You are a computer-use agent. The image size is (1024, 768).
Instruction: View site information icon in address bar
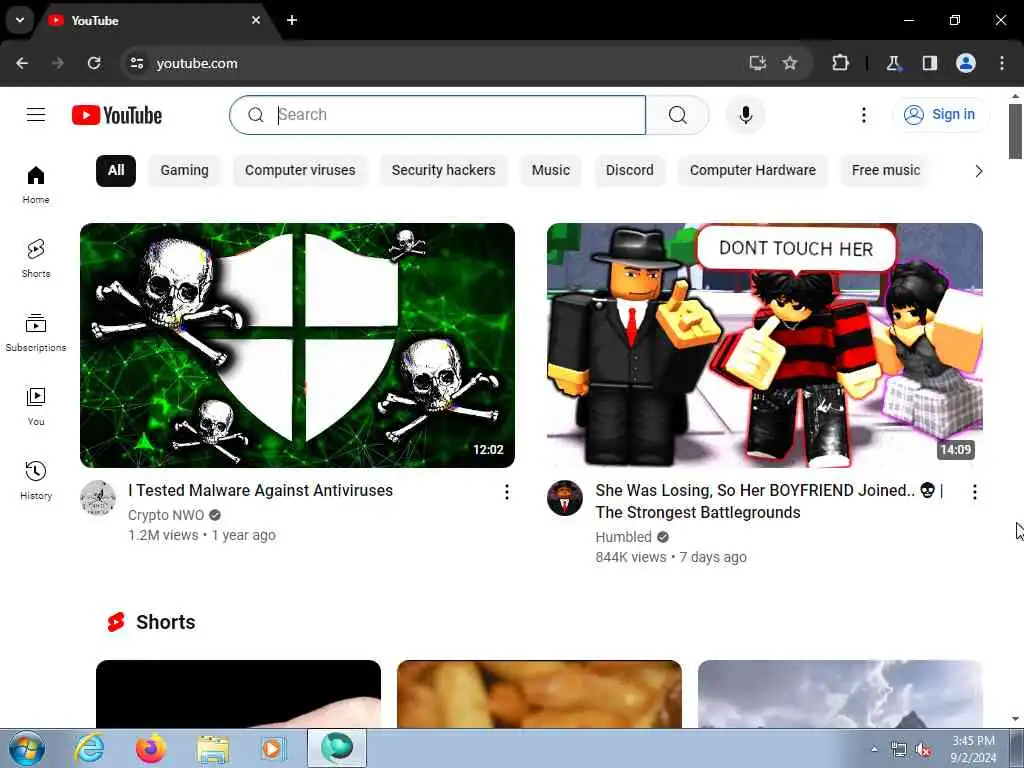[x=136, y=63]
